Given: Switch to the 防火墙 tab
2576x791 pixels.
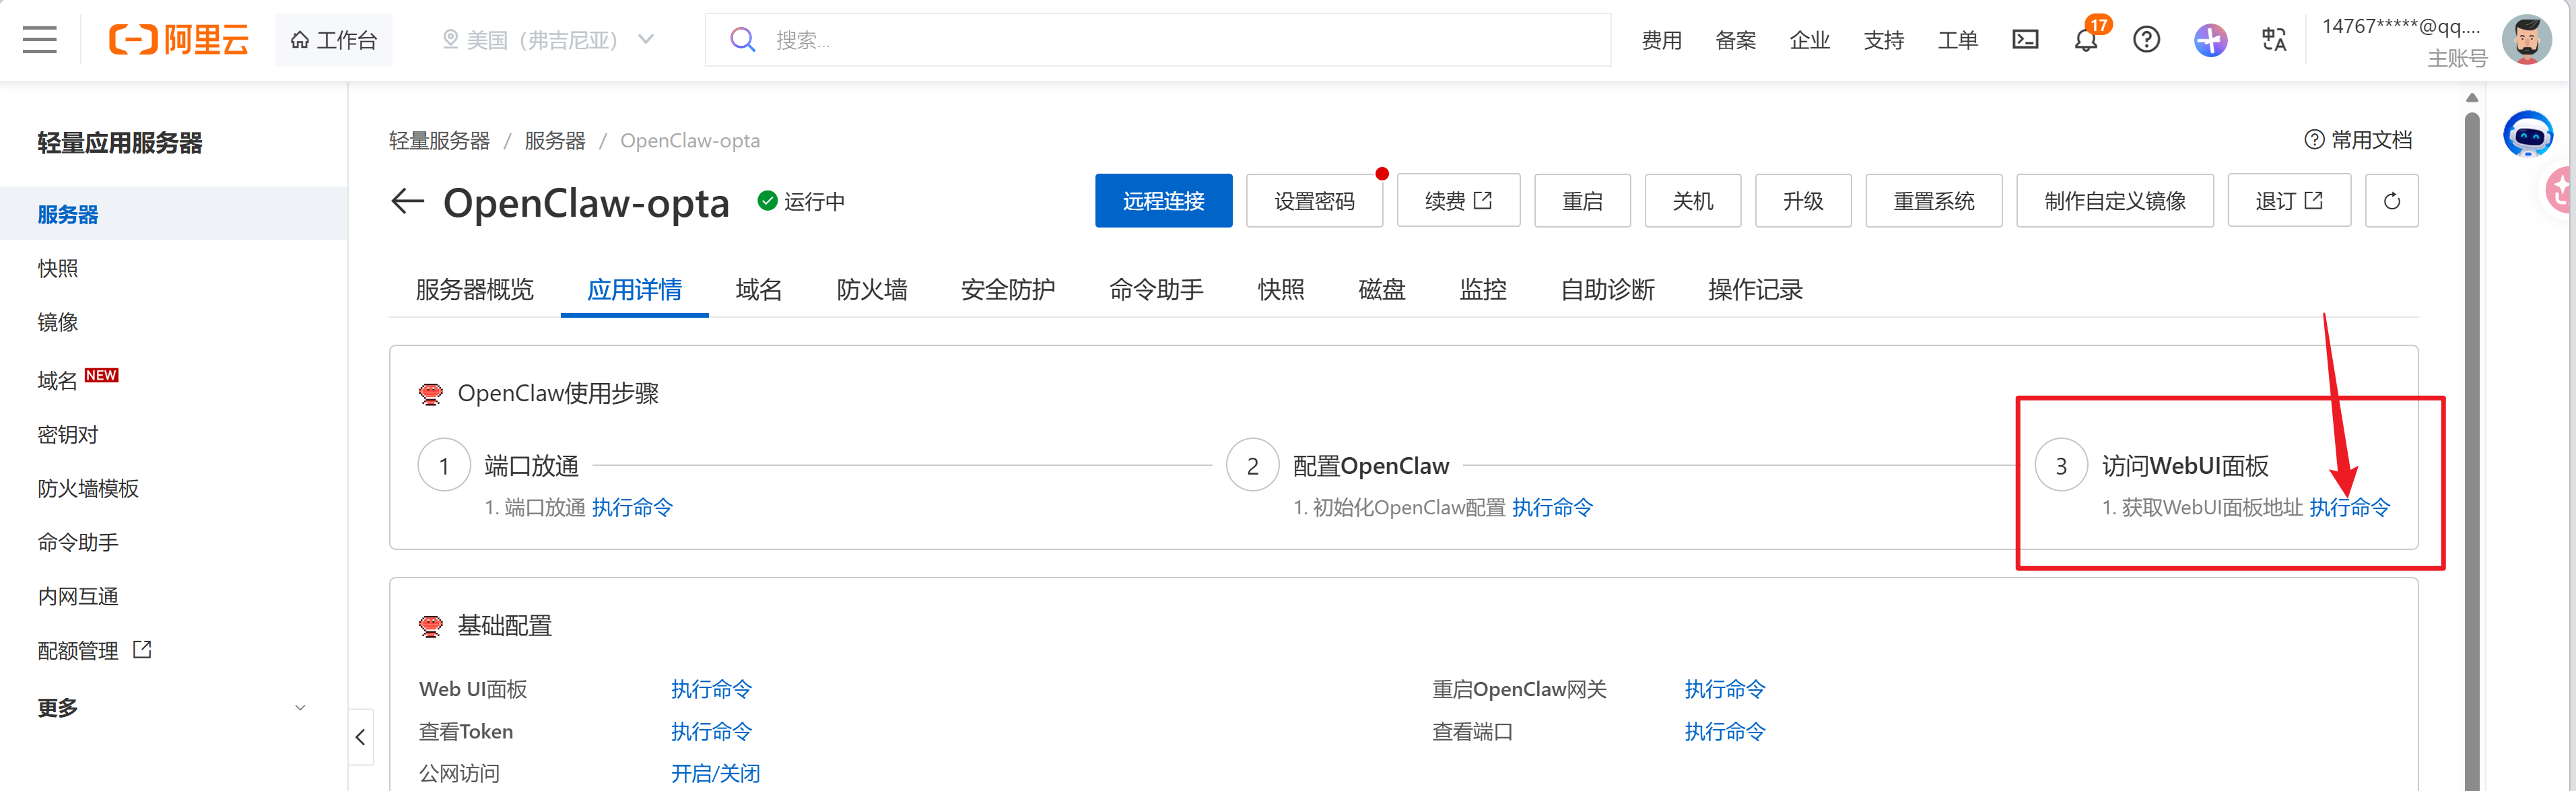Looking at the screenshot, I should click(x=871, y=289).
